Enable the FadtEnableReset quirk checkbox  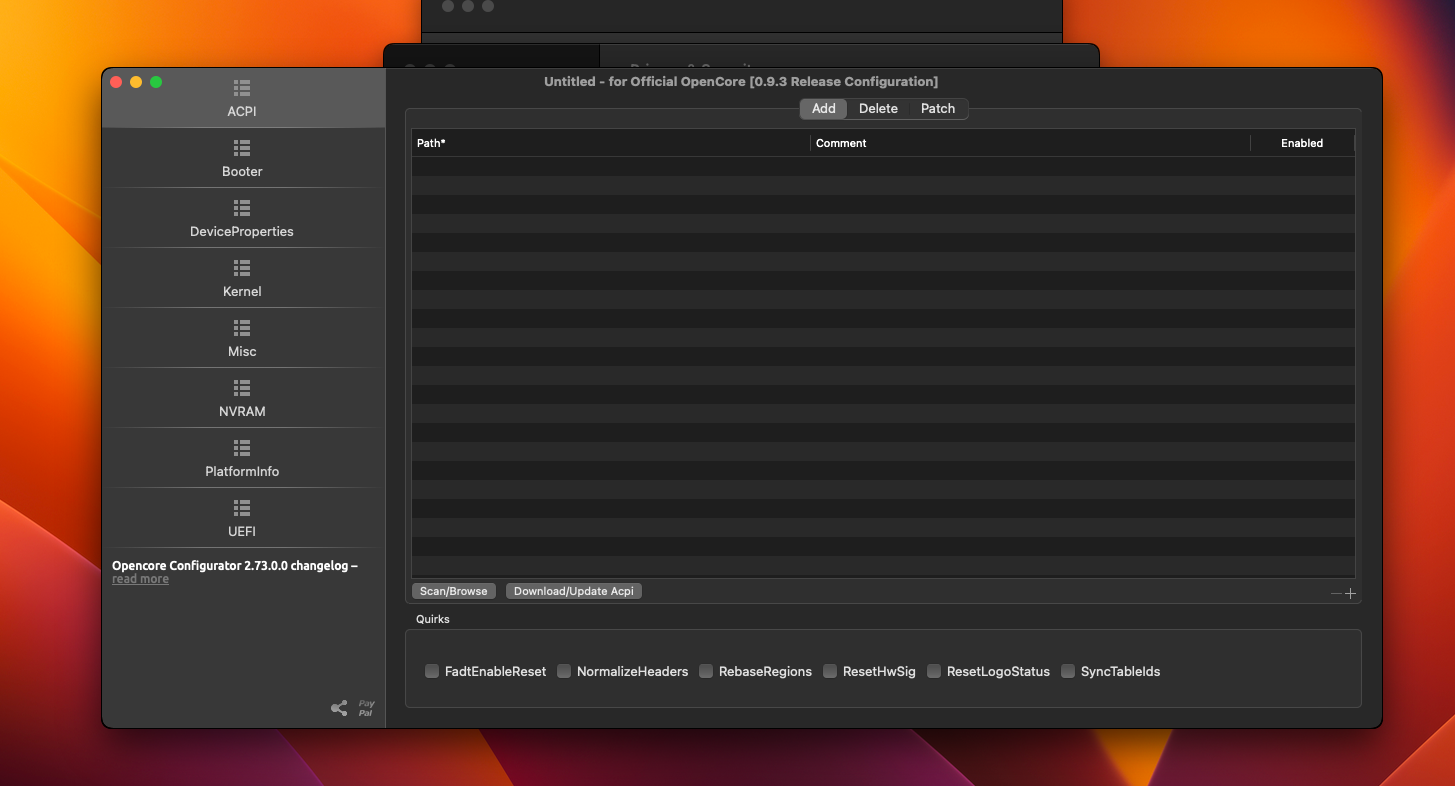[432, 671]
